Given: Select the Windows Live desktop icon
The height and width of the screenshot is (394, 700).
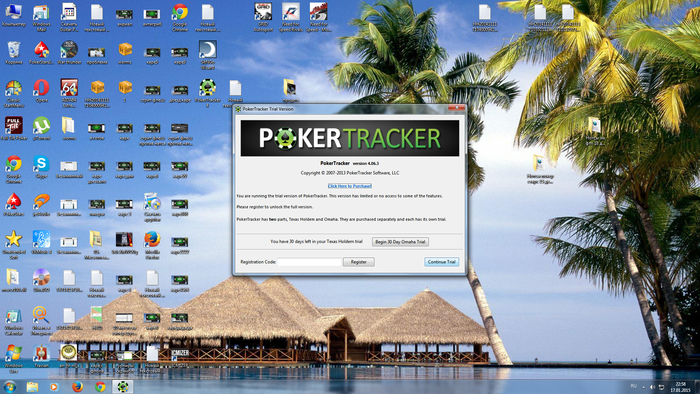Looking at the screenshot, I should pos(13,358).
